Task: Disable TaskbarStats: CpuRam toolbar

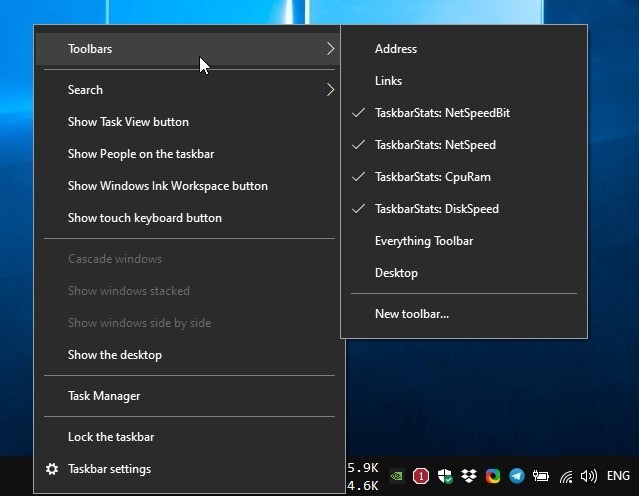Action: tap(432, 177)
